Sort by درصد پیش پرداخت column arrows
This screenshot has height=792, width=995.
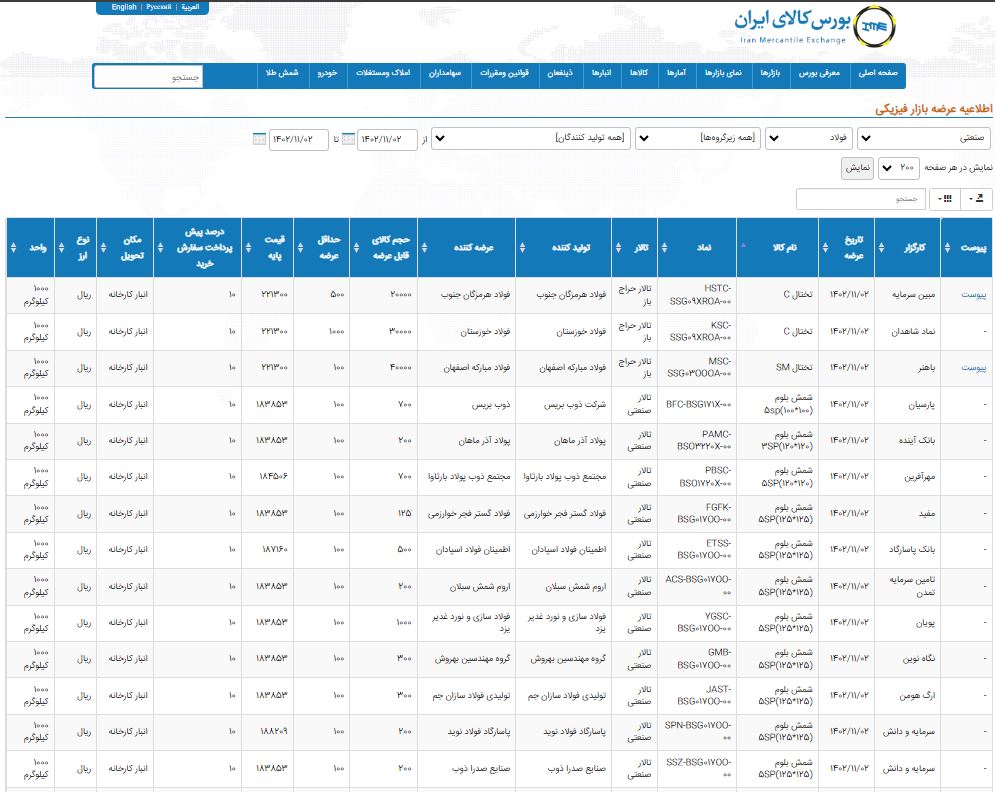tap(161, 248)
